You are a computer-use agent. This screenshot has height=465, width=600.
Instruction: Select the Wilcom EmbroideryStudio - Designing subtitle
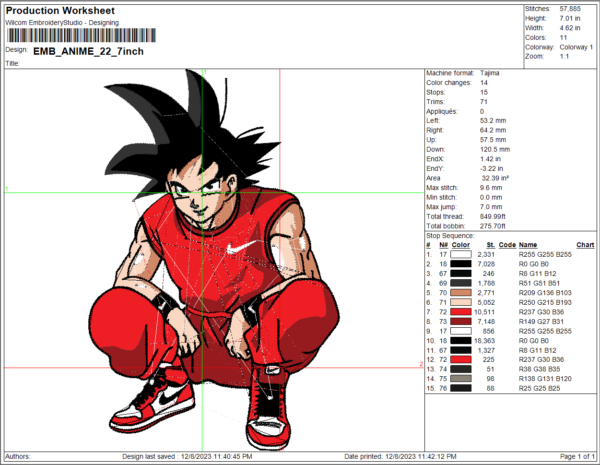click(x=62, y=23)
